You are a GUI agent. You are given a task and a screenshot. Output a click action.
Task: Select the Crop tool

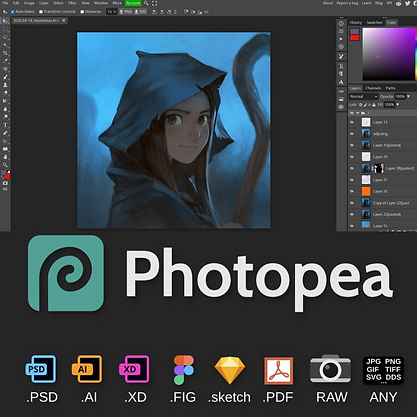click(x=5, y=53)
